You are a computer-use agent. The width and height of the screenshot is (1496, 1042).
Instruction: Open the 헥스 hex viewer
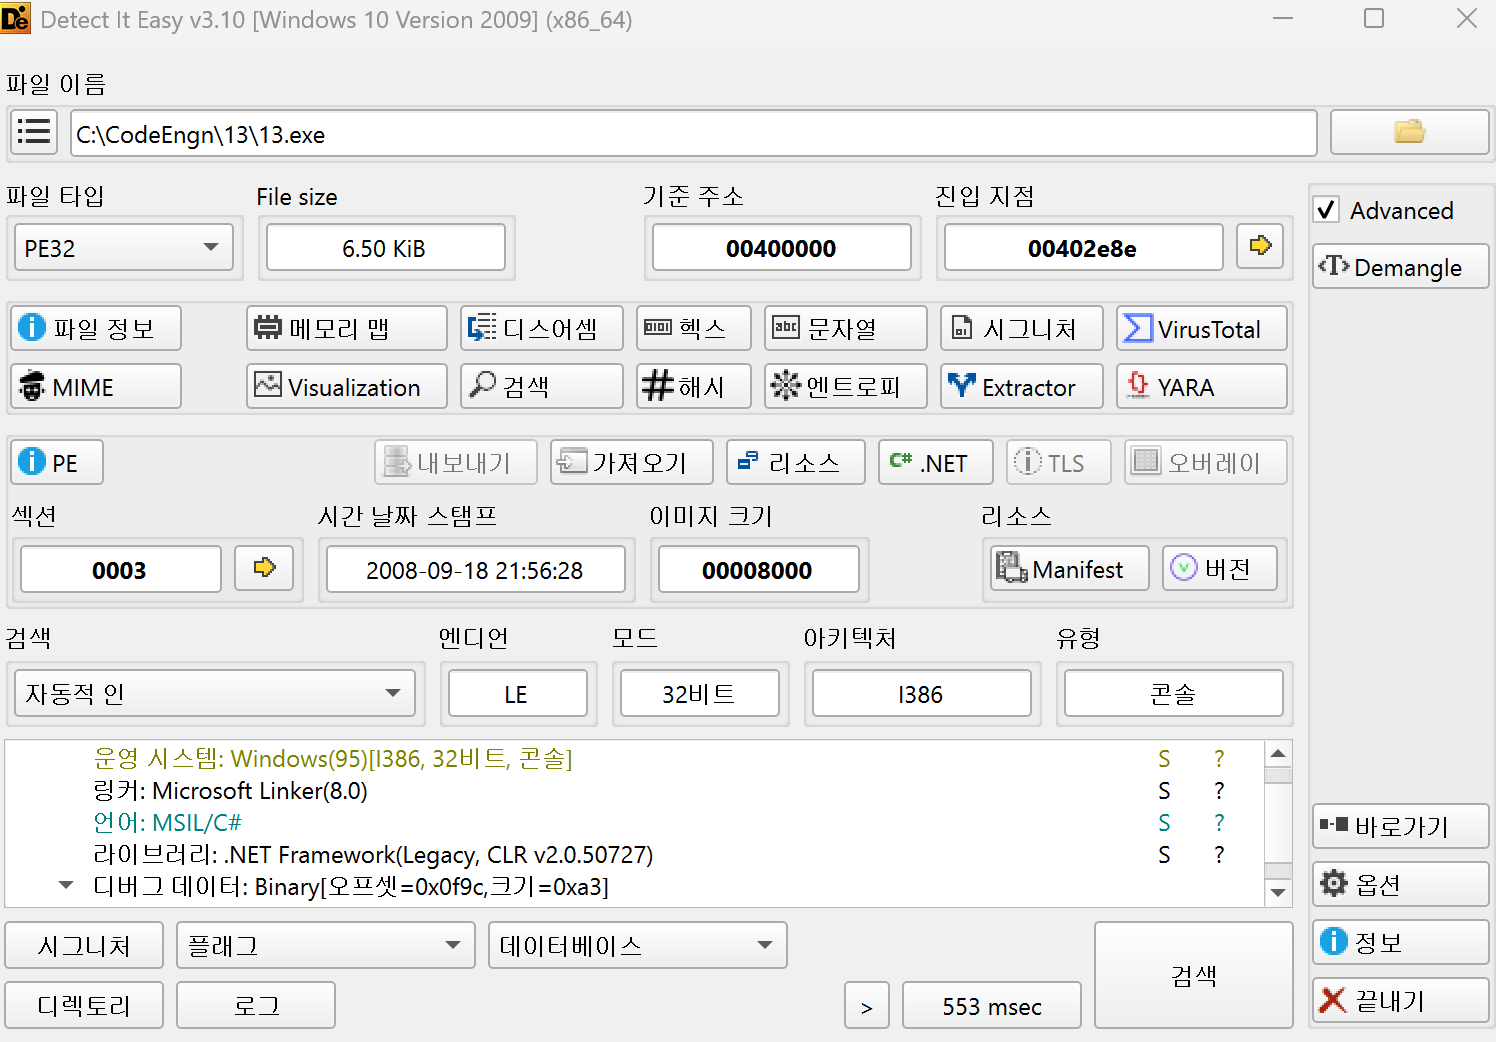694,328
